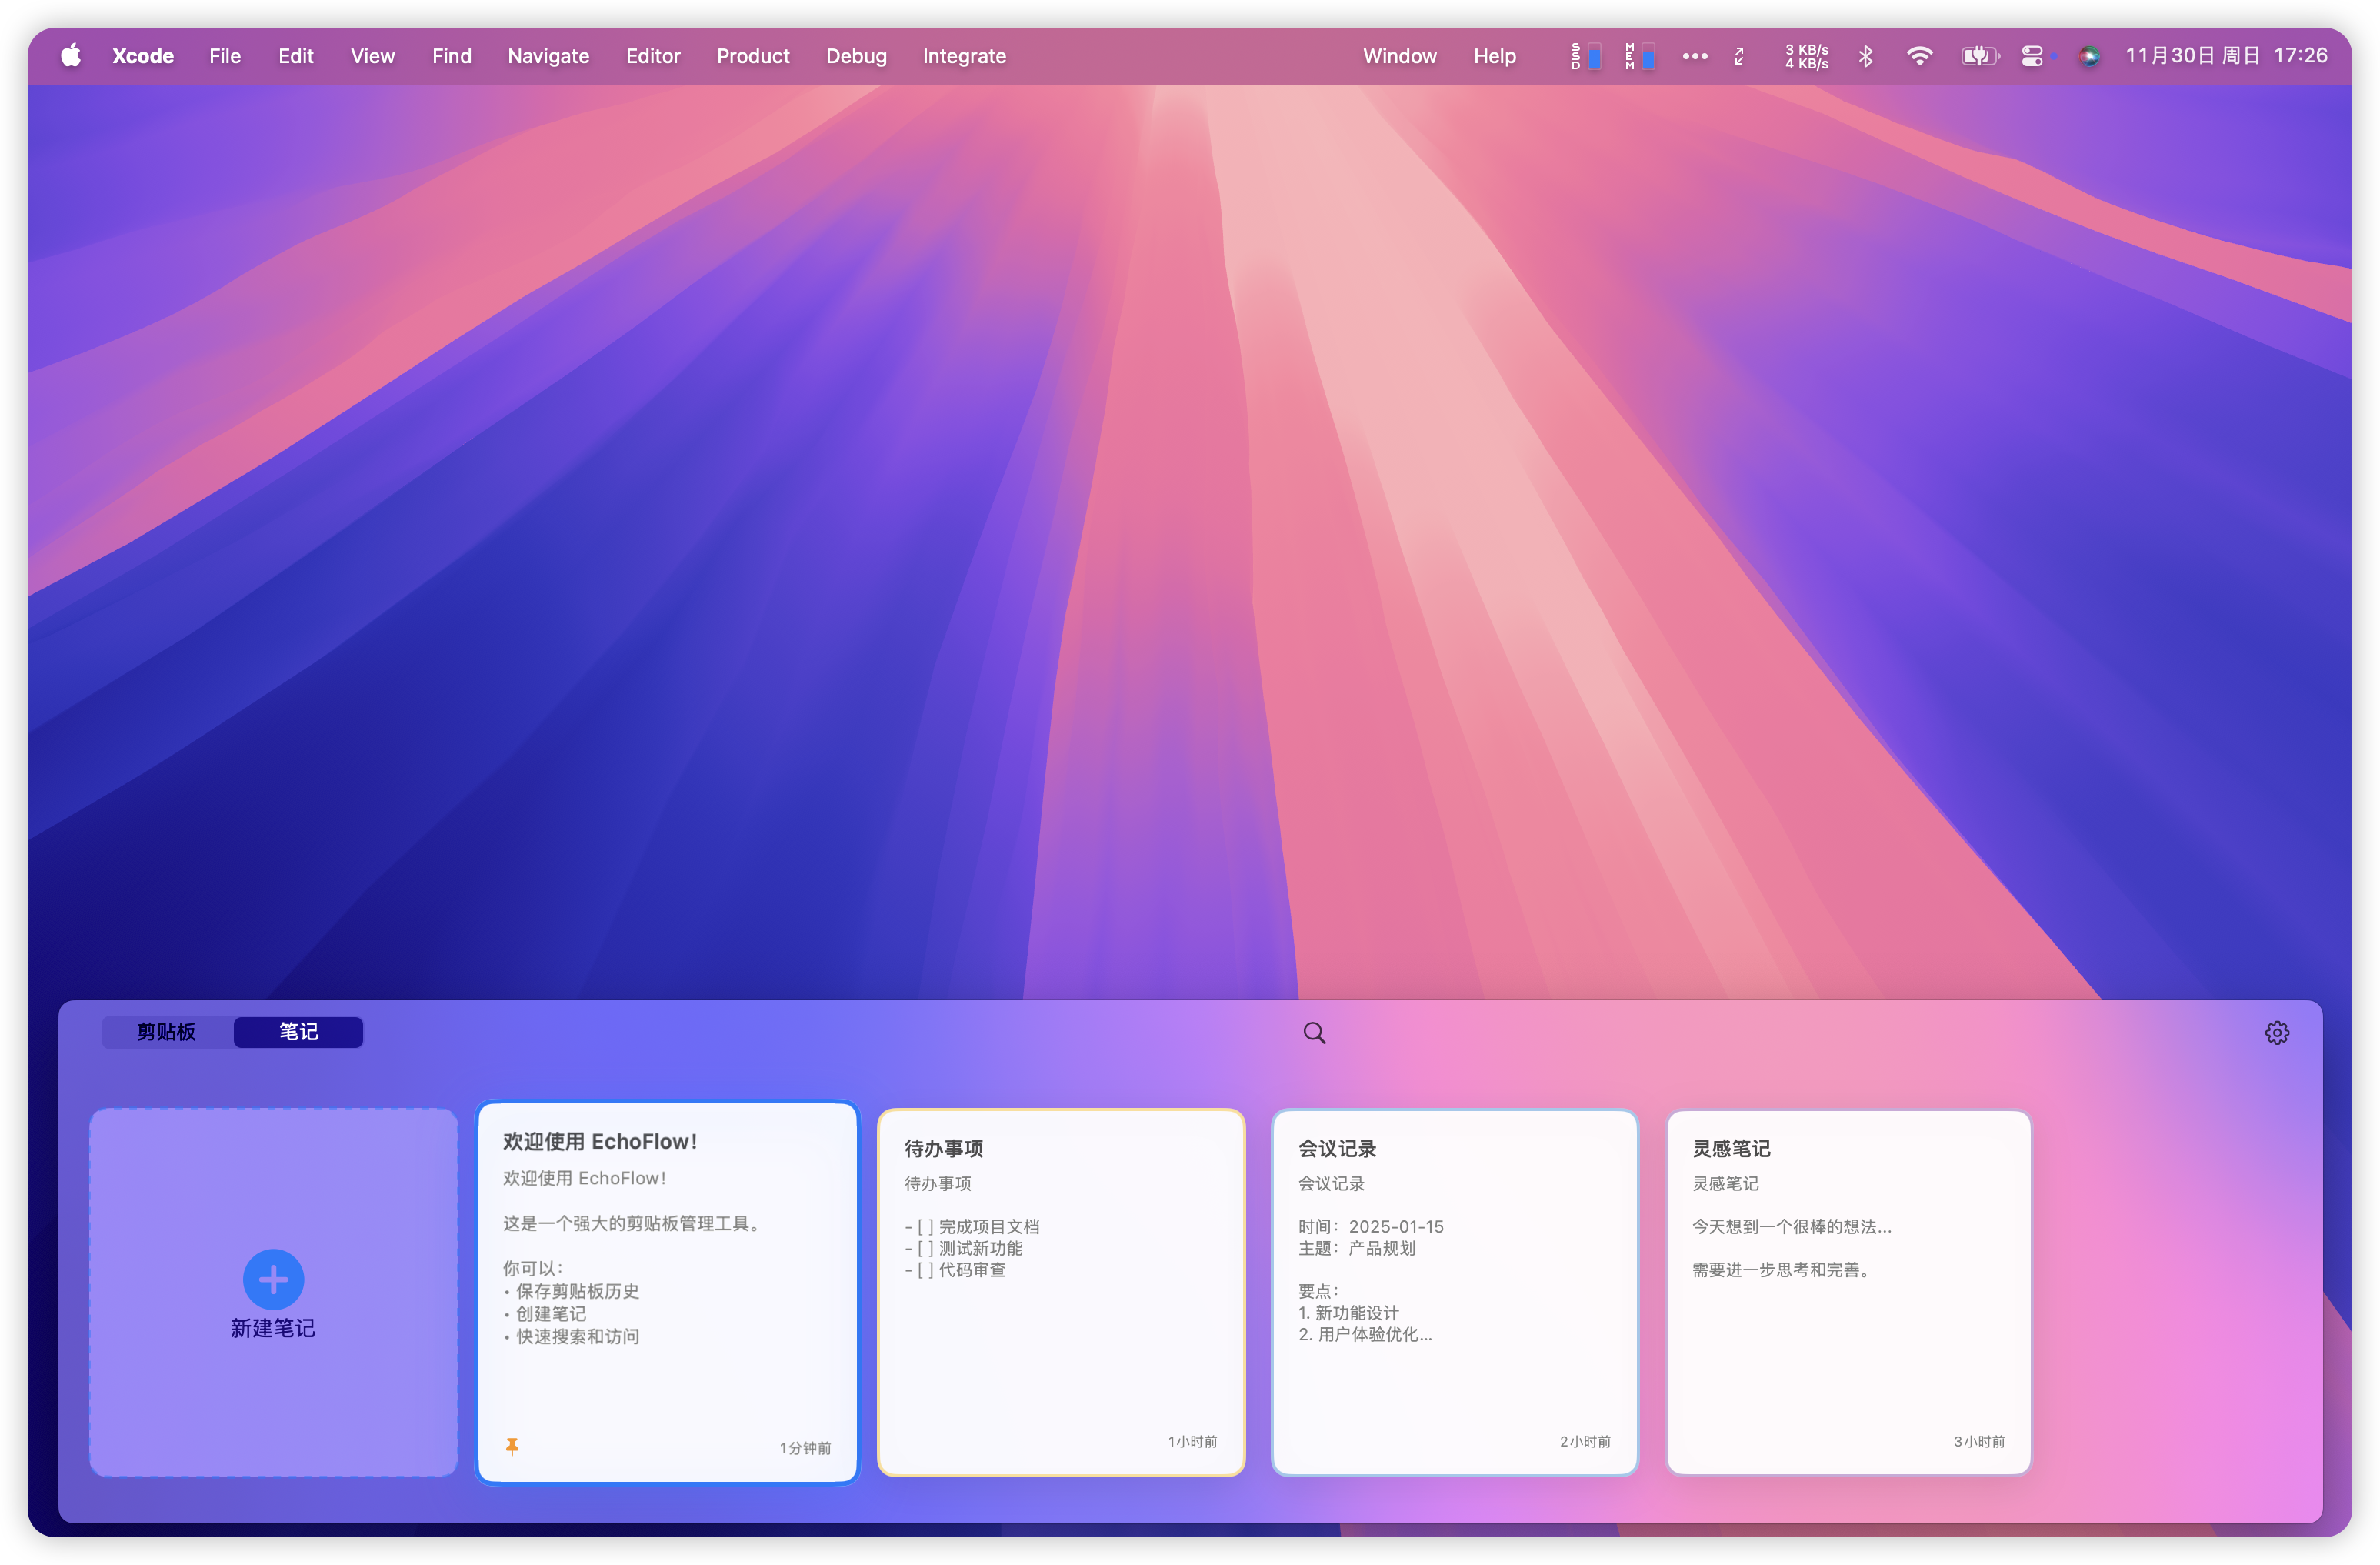This screenshot has height=1565, width=2380.
Task: Select the 笔记 tab
Action: click(298, 1031)
